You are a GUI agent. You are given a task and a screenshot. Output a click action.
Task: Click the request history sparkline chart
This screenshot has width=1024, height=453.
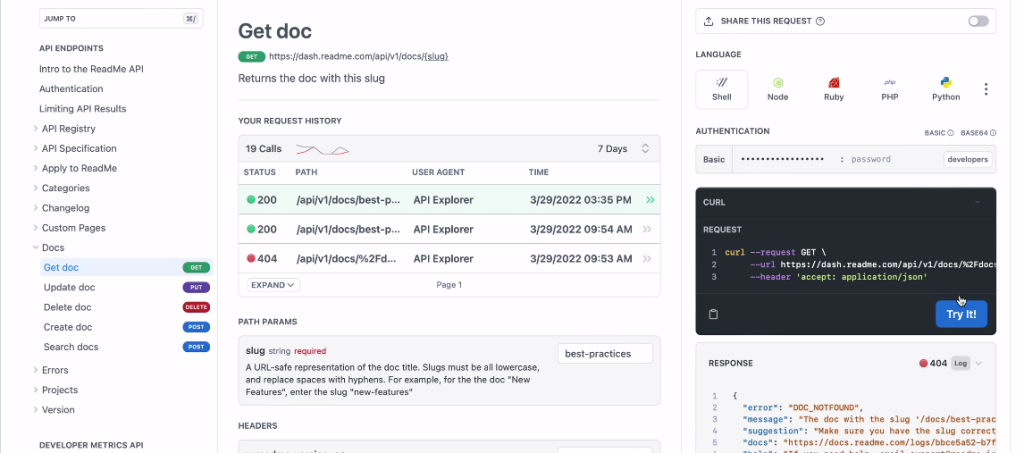coord(323,149)
